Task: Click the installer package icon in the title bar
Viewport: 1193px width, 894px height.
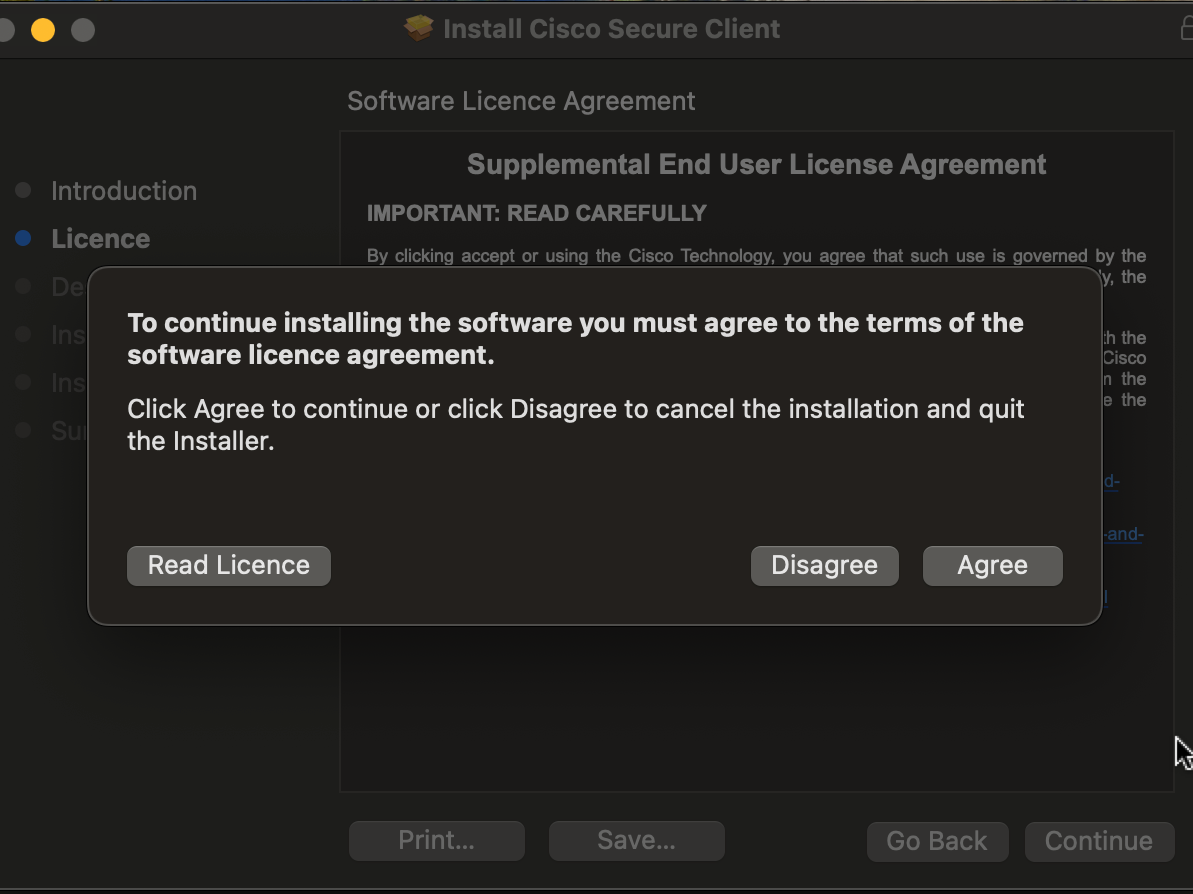Action: 419,29
